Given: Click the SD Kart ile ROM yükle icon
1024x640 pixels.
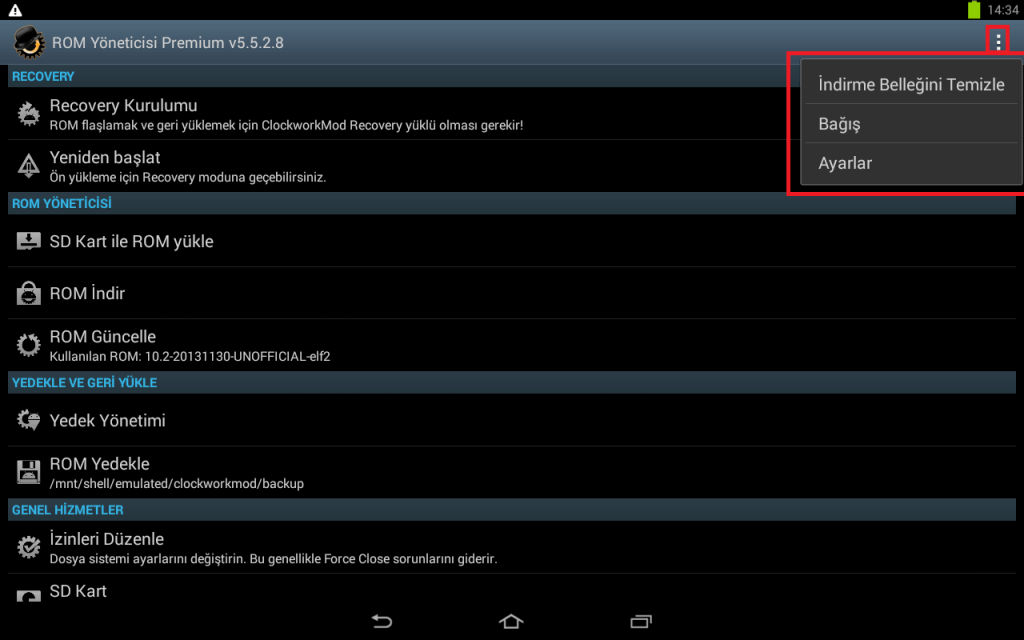Looking at the screenshot, I should coord(28,241).
